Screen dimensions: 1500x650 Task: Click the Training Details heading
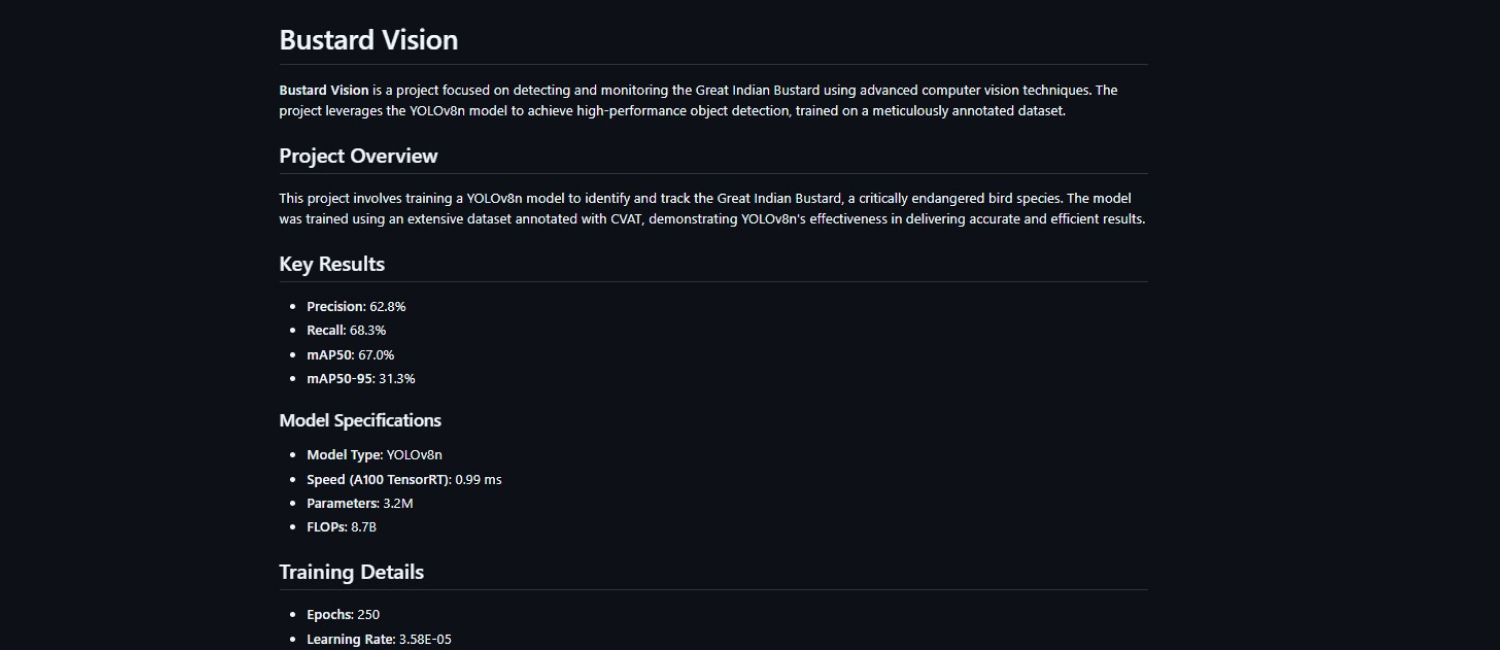click(351, 572)
